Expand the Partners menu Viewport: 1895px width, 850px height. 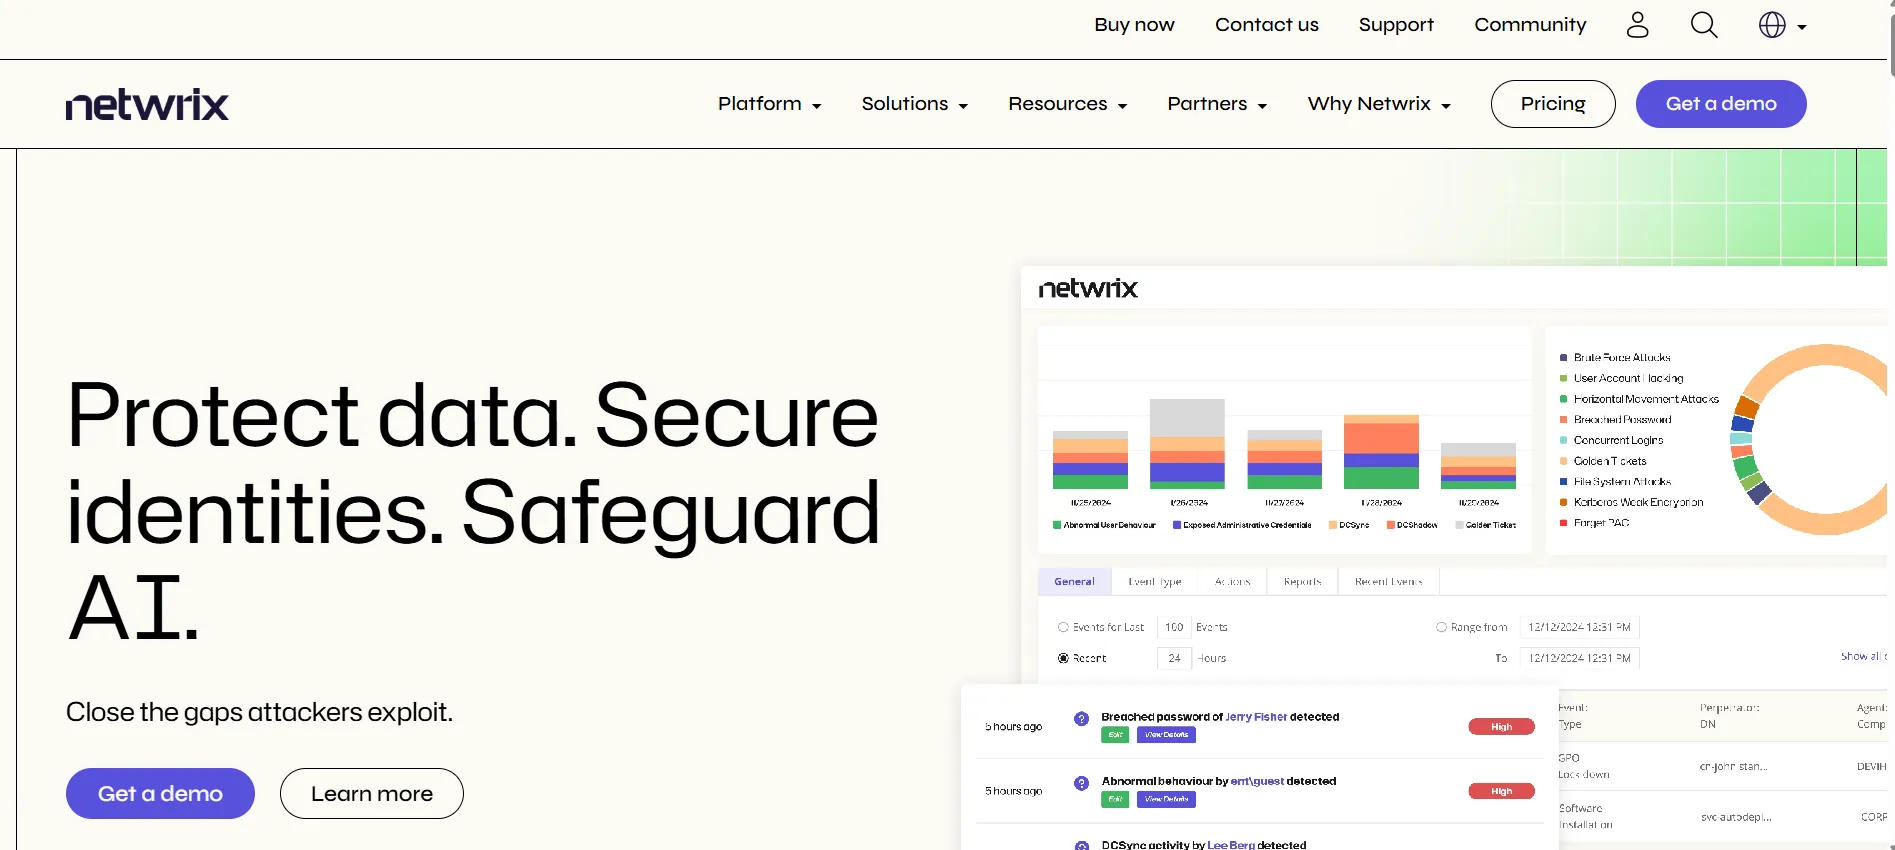[1217, 104]
